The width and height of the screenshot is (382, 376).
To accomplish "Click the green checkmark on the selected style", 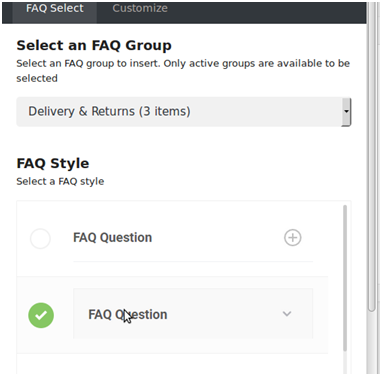I will [x=41, y=315].
